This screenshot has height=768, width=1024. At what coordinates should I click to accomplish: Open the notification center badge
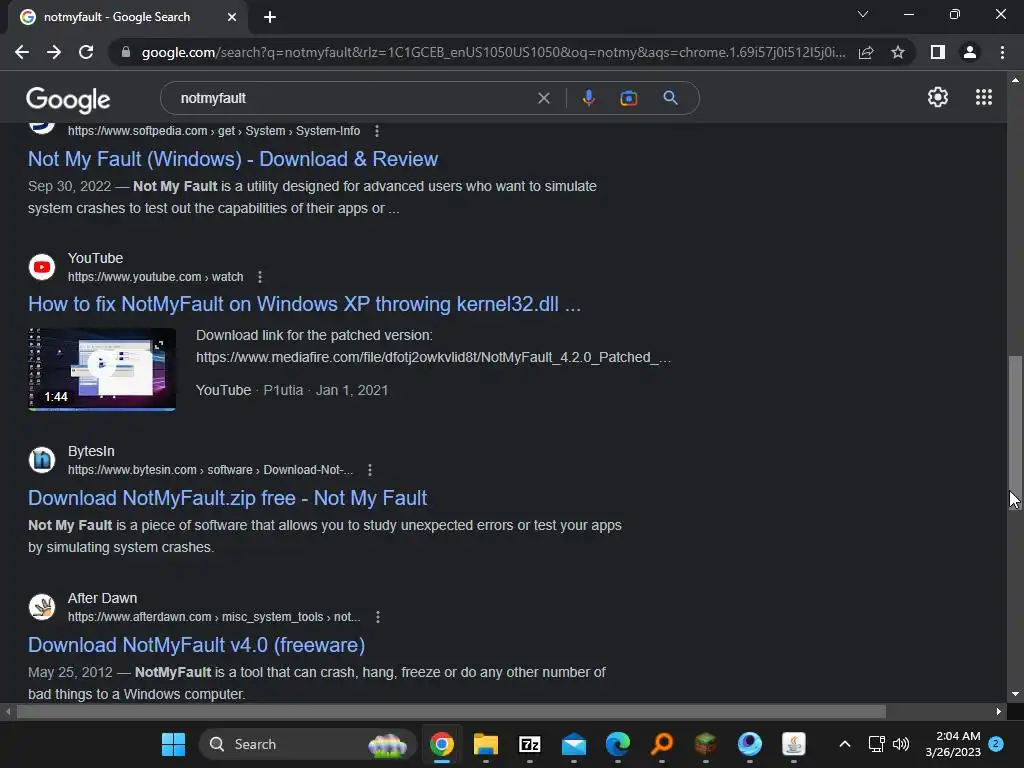point(996,744)
